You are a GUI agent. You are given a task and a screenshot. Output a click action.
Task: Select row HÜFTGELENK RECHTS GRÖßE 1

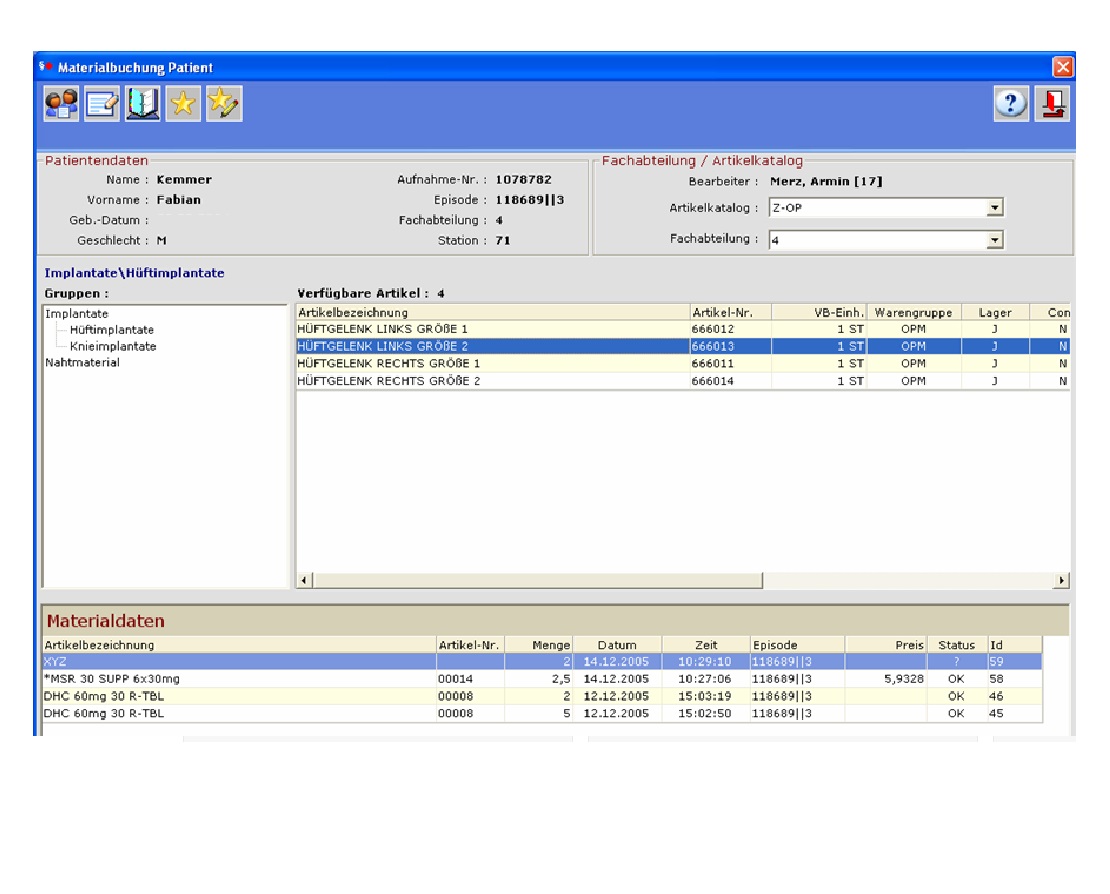point(682,363)
